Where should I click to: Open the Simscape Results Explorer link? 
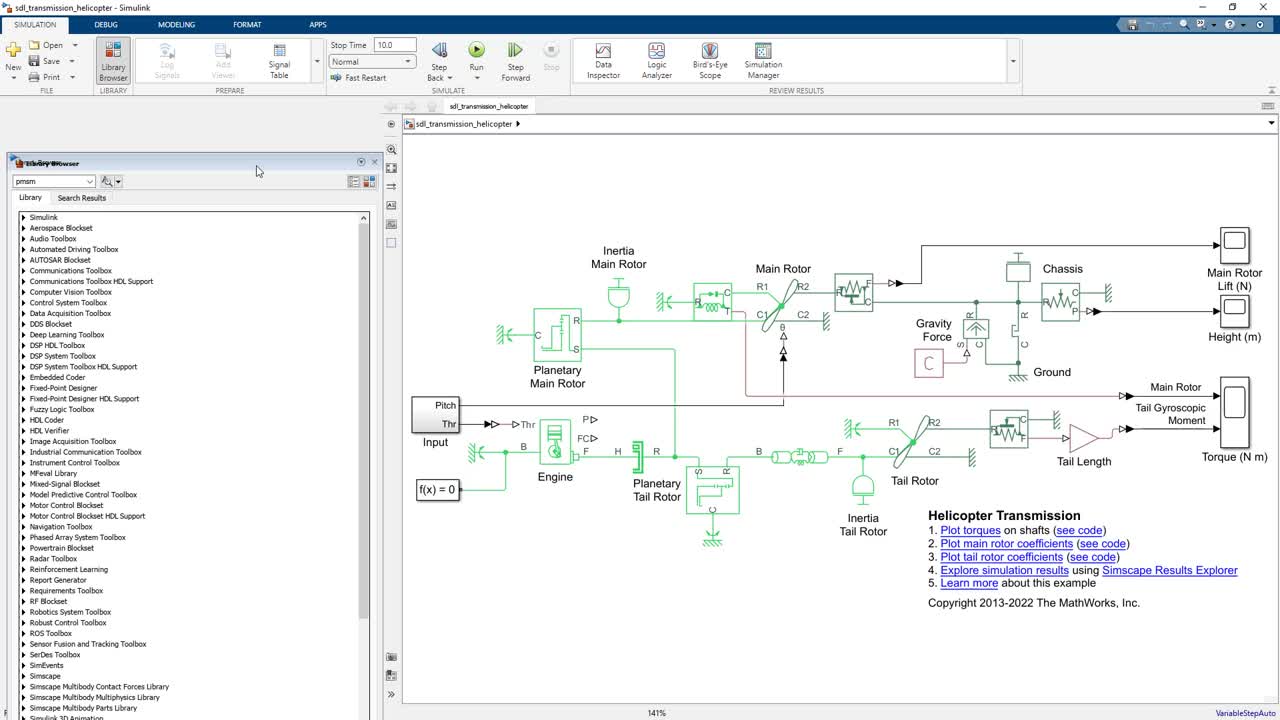[1170, 570]
